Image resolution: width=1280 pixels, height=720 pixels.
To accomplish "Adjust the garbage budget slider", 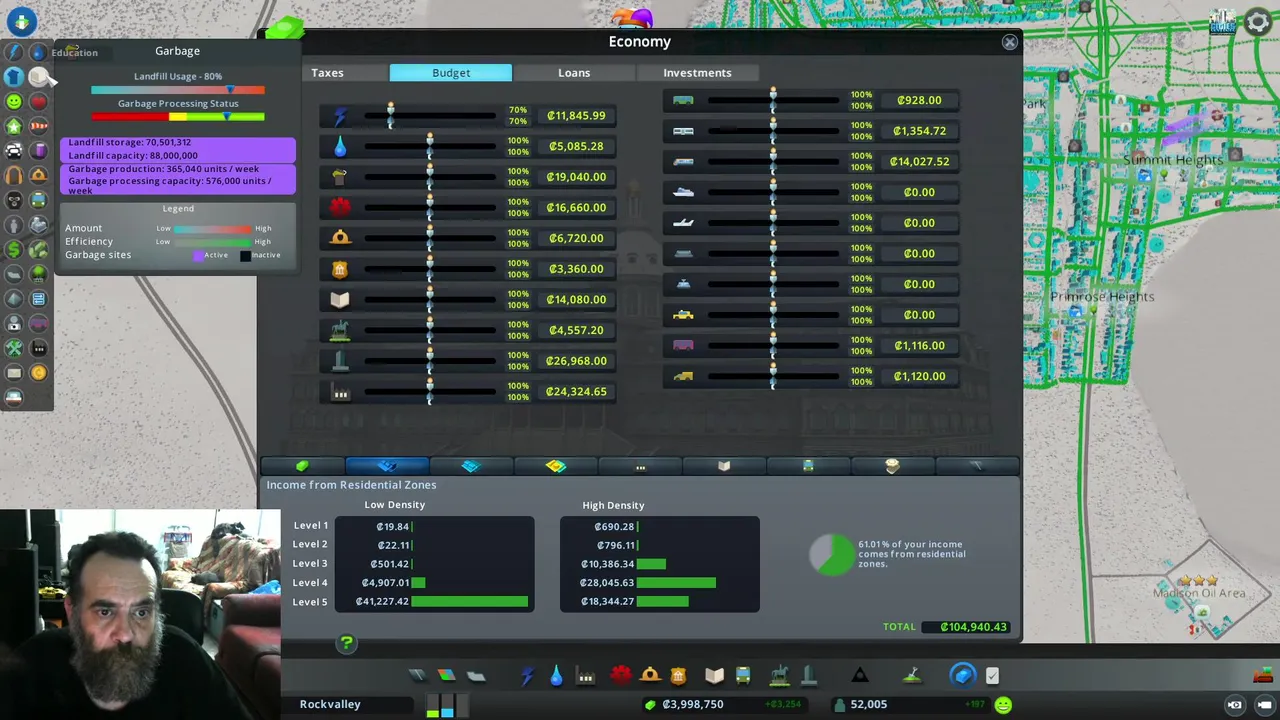I will point(430,177).
